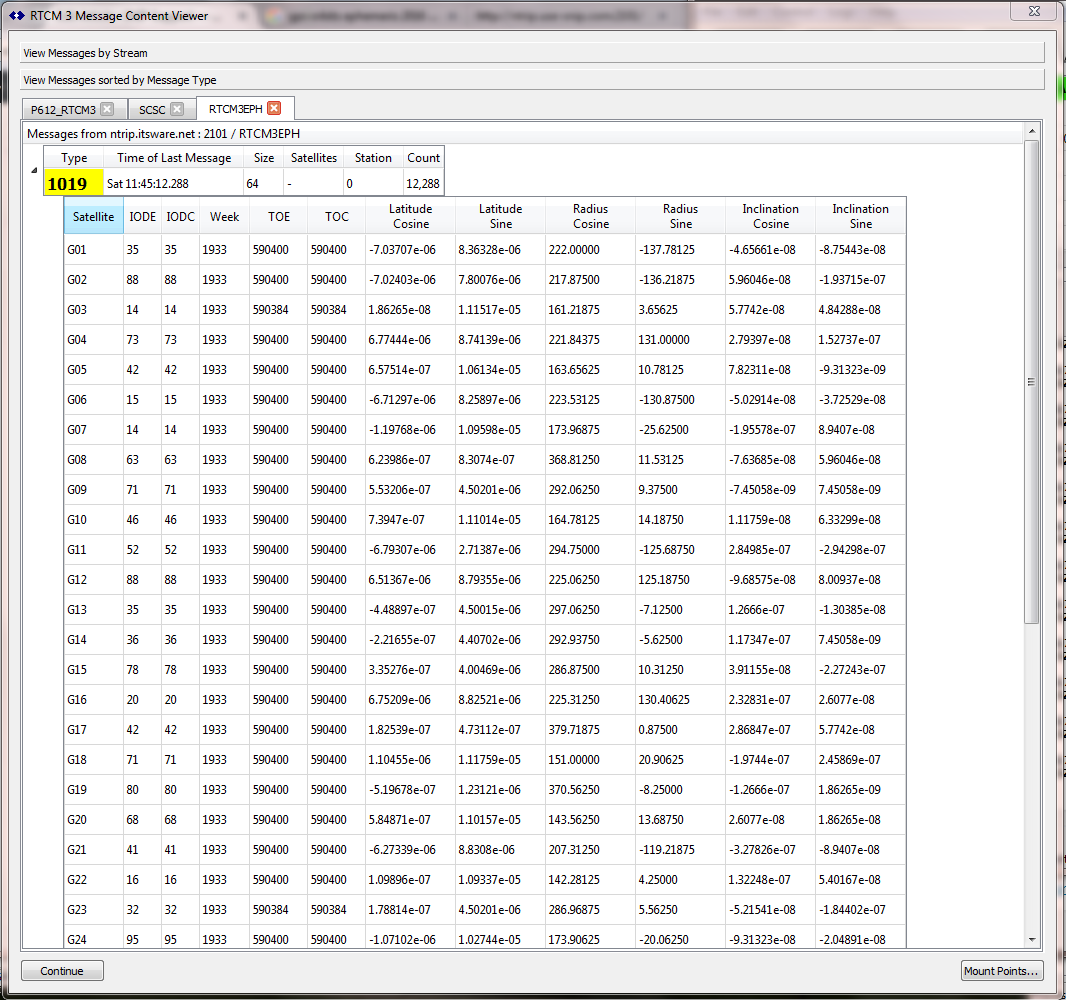Click the Station column header
The height and width of the screenshot is (1000, 1066).
point(373,158)
